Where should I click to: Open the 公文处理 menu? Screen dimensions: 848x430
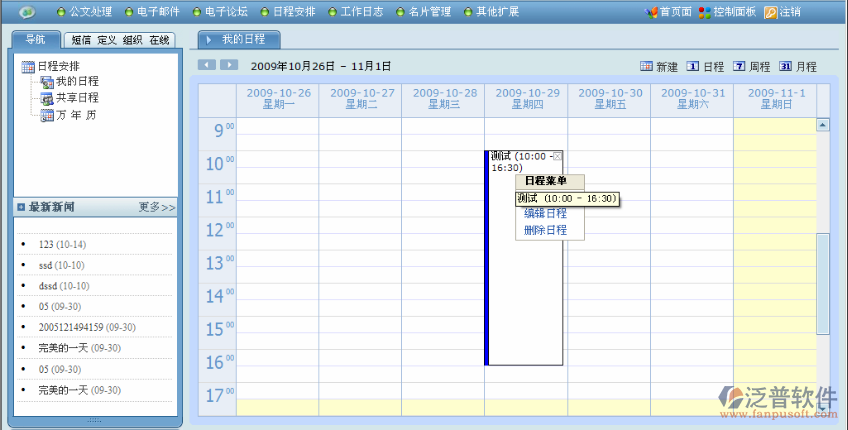[85, 11]
